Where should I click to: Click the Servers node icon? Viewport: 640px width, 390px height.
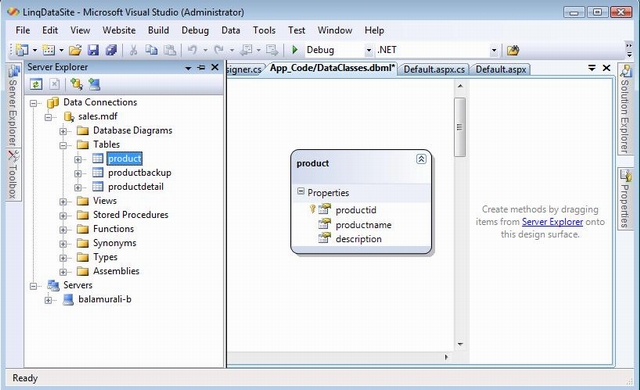coord(53,285)
